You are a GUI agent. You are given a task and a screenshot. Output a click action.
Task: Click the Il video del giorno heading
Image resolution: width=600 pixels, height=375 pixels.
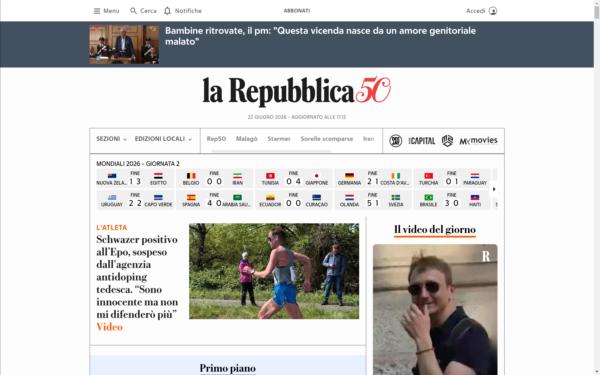(435, 230)
